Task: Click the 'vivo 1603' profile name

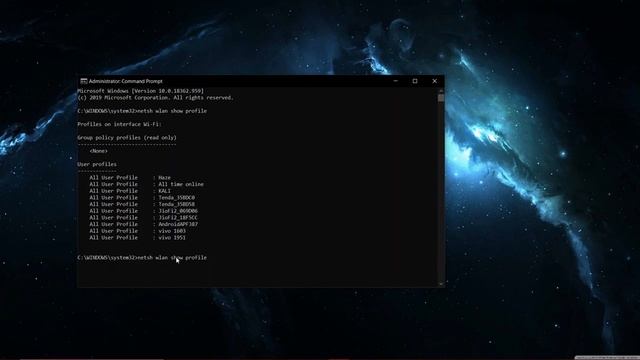Action: point(172,231)
